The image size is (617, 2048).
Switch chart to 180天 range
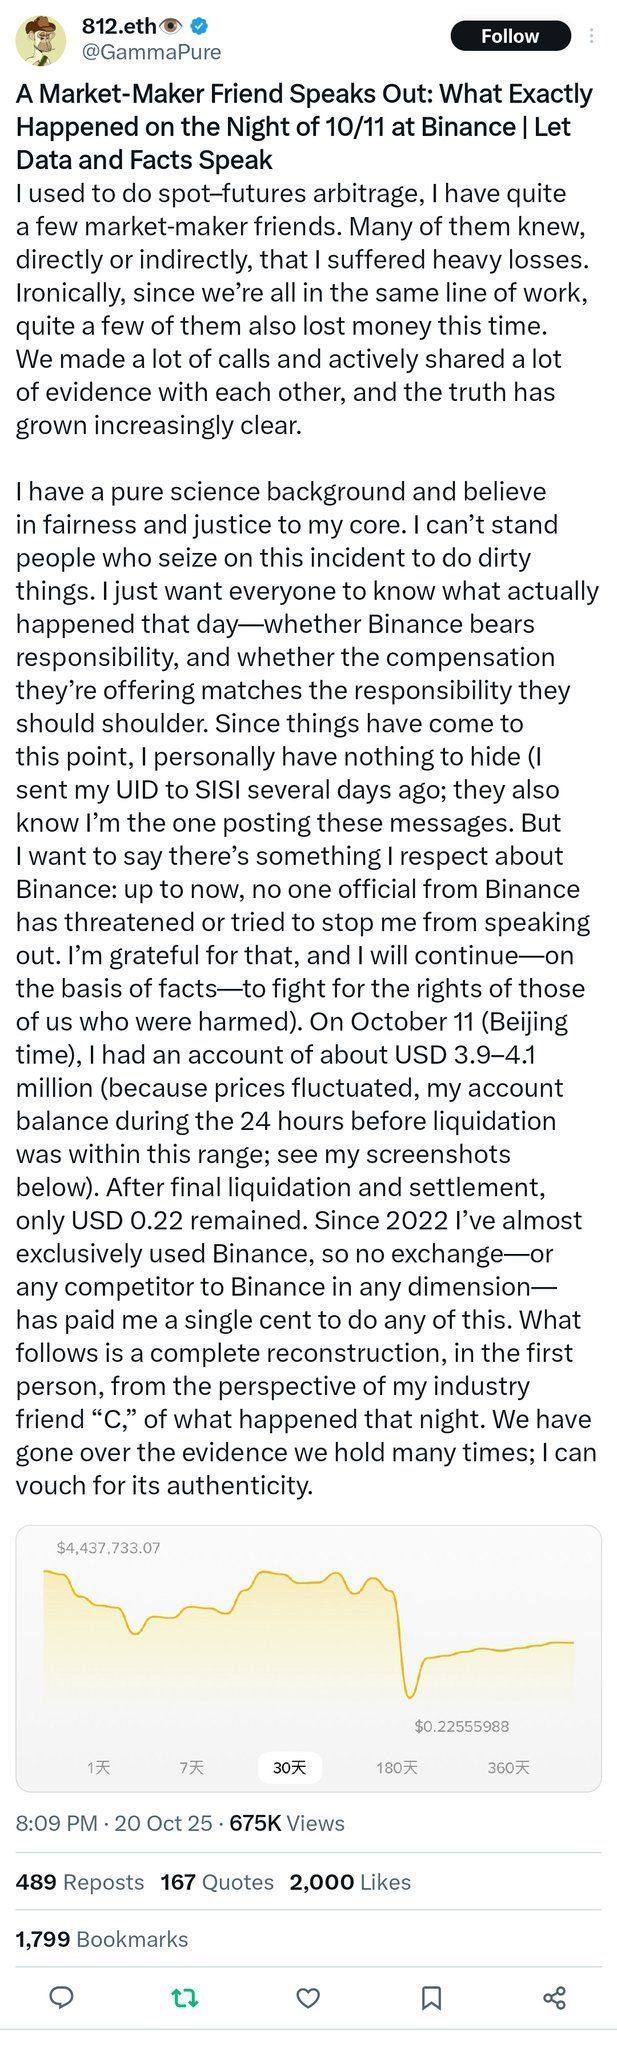[x=396, y=1767]
